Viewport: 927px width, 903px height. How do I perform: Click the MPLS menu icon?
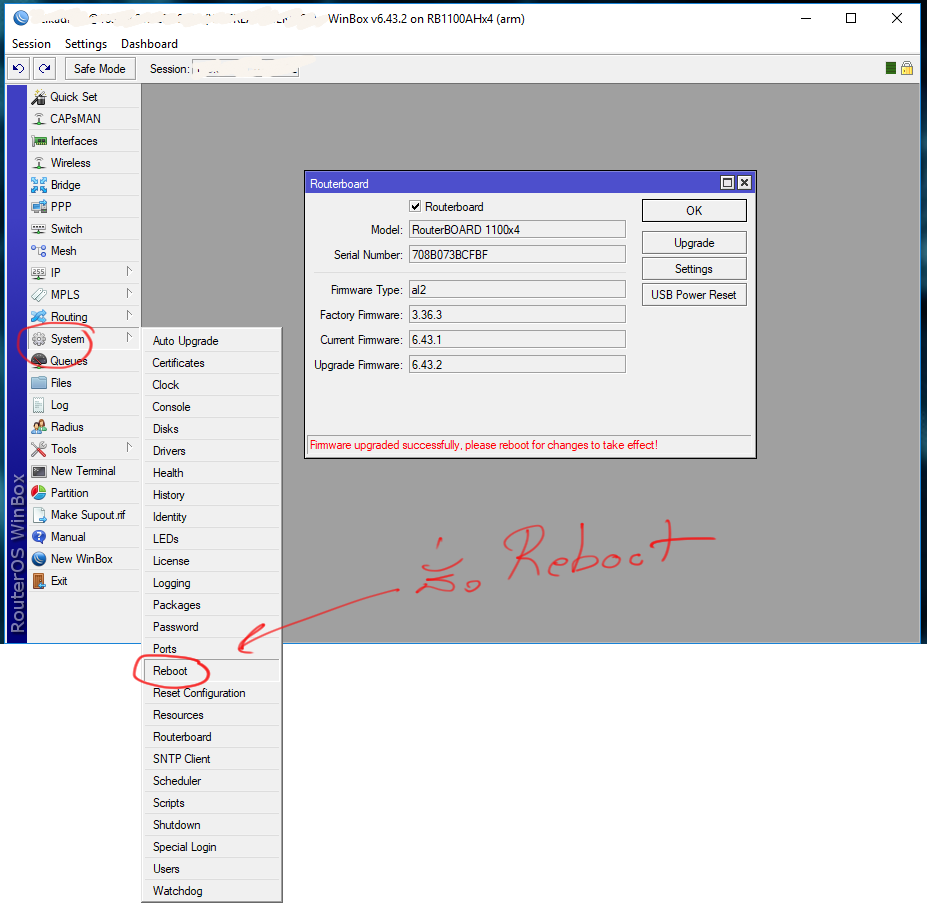point(39,294)
